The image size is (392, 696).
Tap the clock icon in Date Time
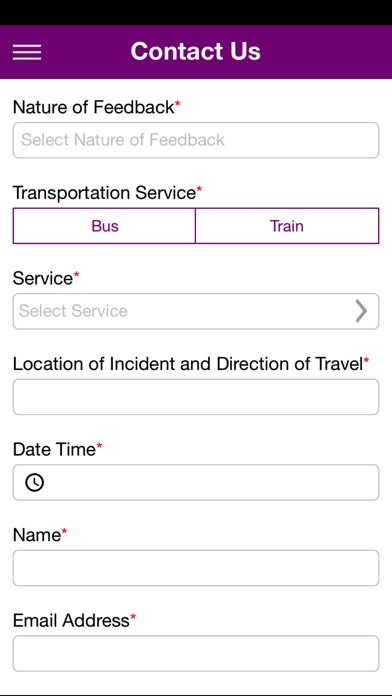(x=35, y=482)
